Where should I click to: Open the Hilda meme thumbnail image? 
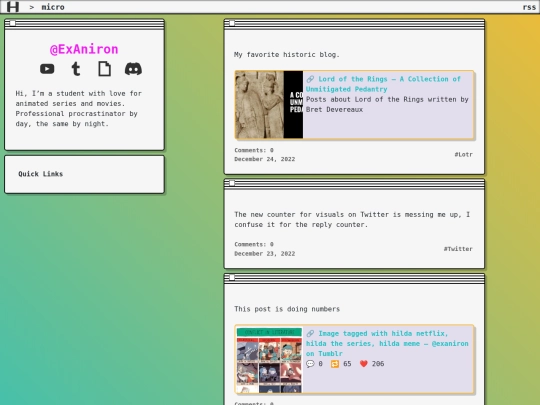269,360
